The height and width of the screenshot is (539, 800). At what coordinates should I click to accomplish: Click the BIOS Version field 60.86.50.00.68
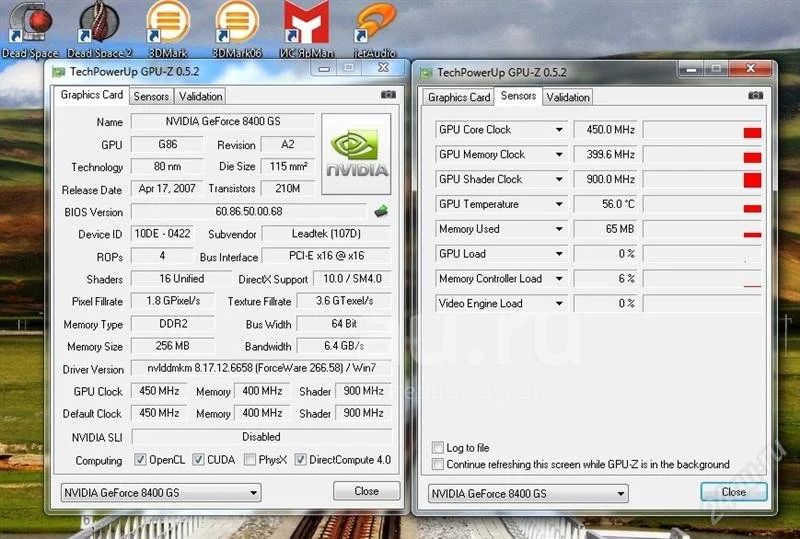(248, 211)
